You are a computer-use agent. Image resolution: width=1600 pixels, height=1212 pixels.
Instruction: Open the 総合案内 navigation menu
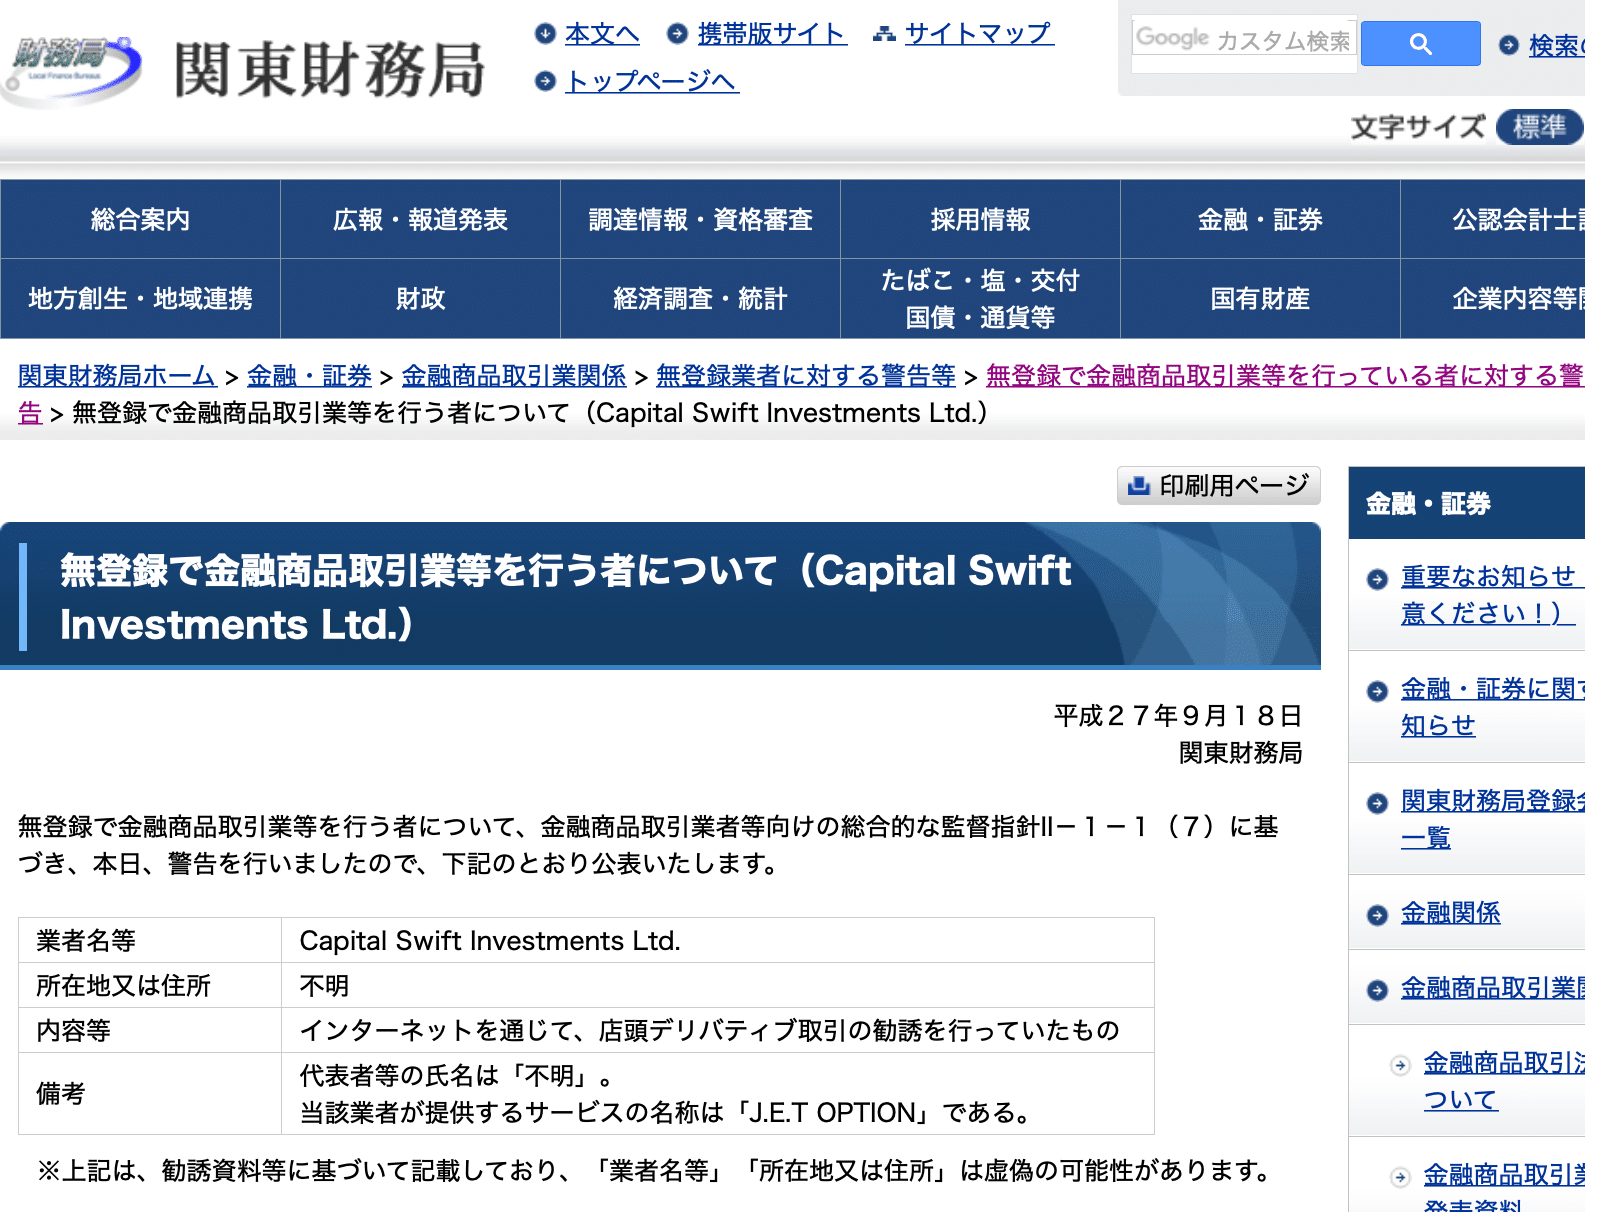point(140,219)
